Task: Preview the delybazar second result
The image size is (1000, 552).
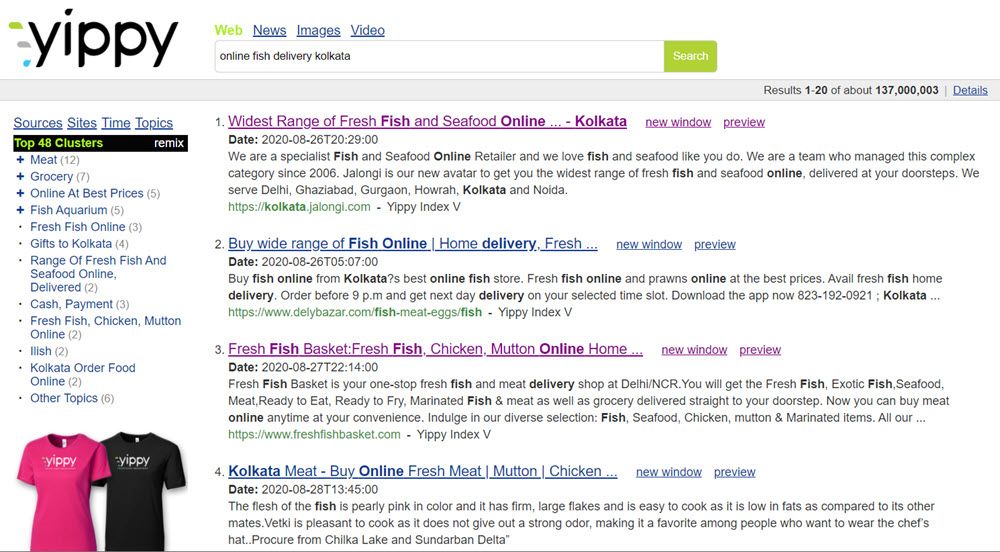Action: point(715,245)
